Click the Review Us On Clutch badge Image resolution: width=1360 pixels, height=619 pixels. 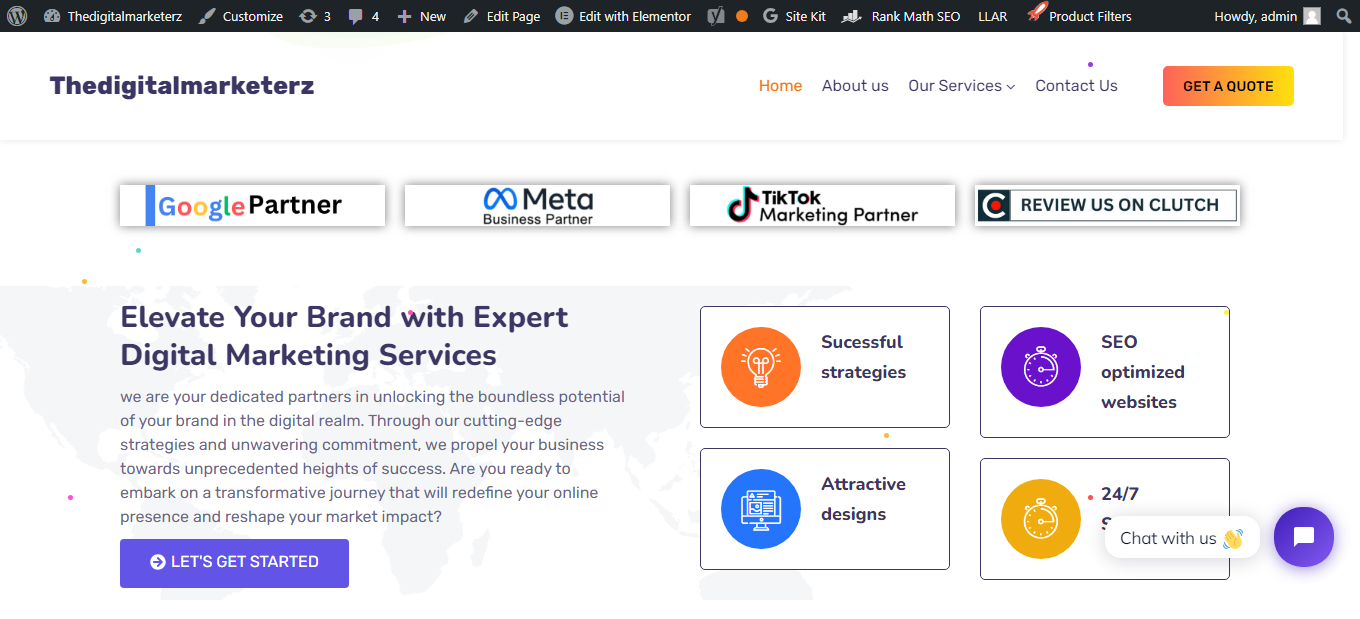point(1107,205)
